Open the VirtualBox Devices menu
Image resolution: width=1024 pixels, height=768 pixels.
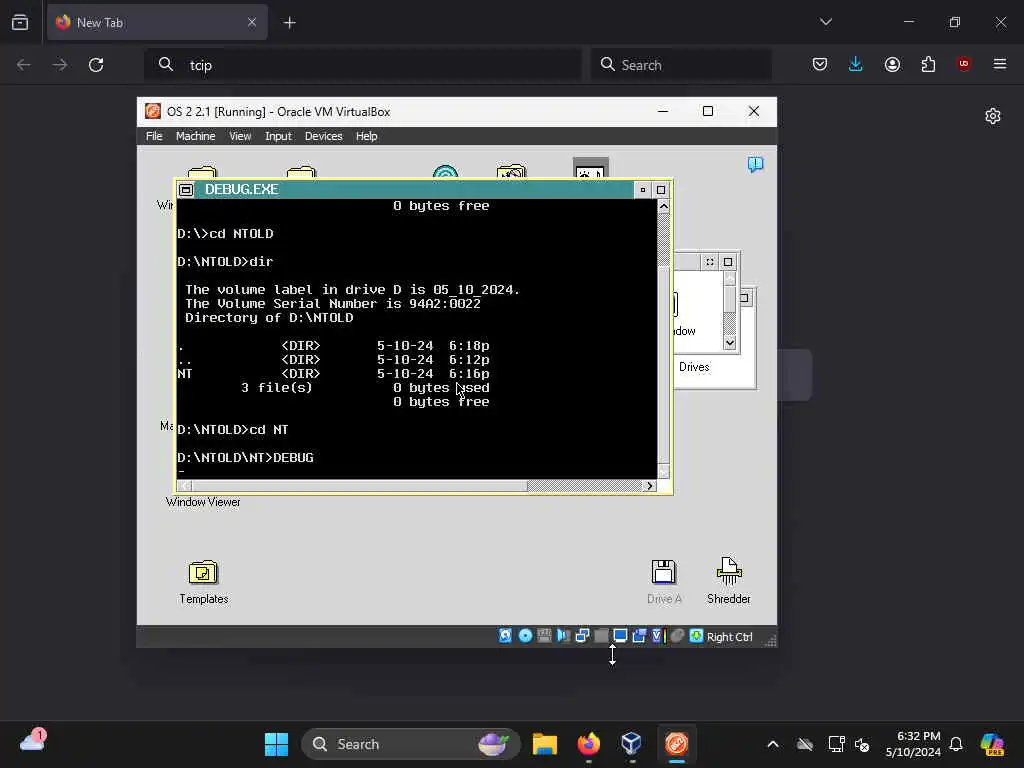tap(323, 136)
